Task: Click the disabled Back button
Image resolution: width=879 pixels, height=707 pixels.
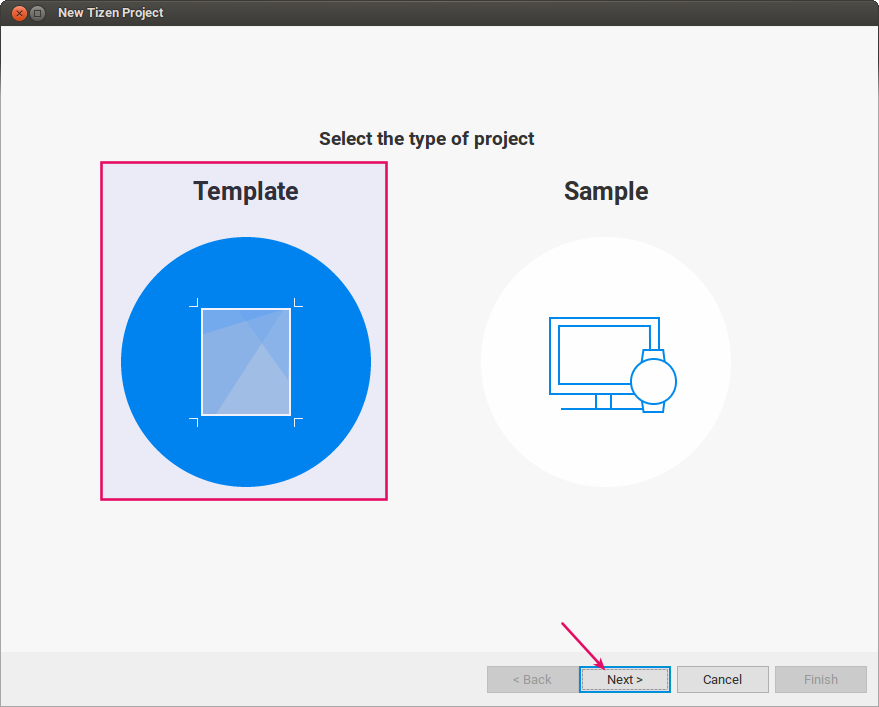Action: pyautogui.click(x=533, y=679)
